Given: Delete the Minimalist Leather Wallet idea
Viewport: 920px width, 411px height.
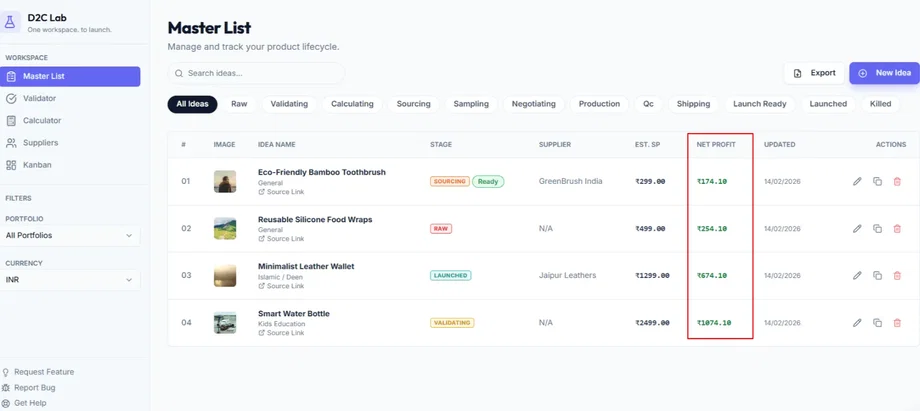Looking at the screenshot, I should [897, 275].
